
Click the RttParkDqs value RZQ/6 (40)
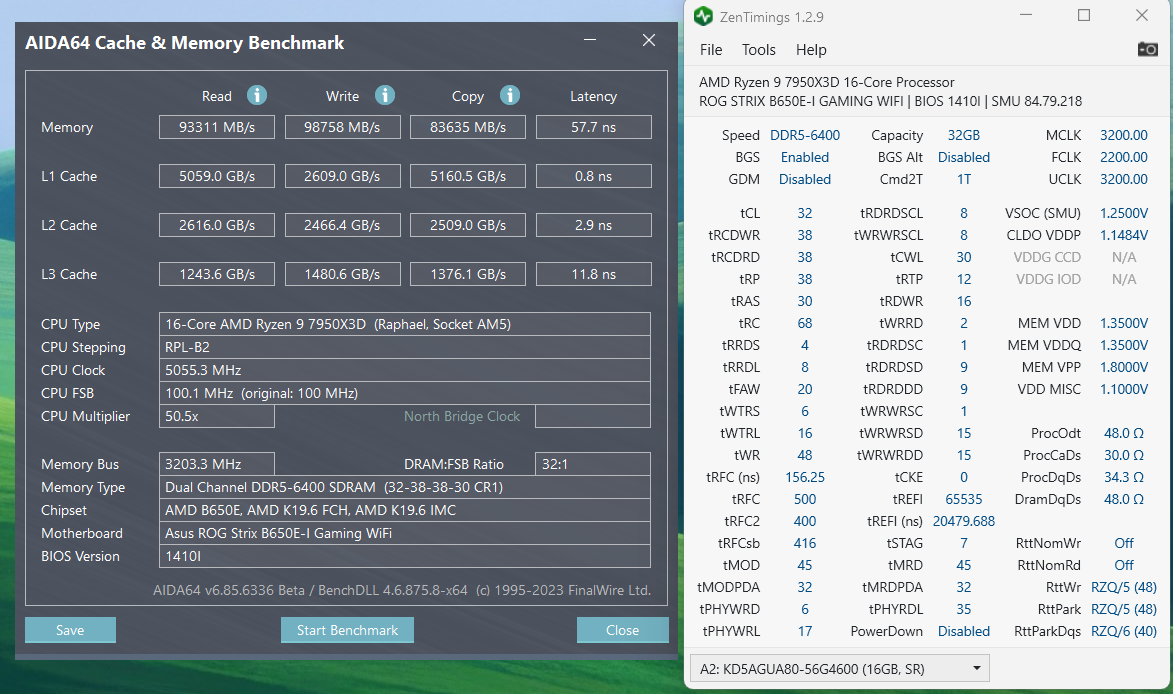coord(1124,631)
